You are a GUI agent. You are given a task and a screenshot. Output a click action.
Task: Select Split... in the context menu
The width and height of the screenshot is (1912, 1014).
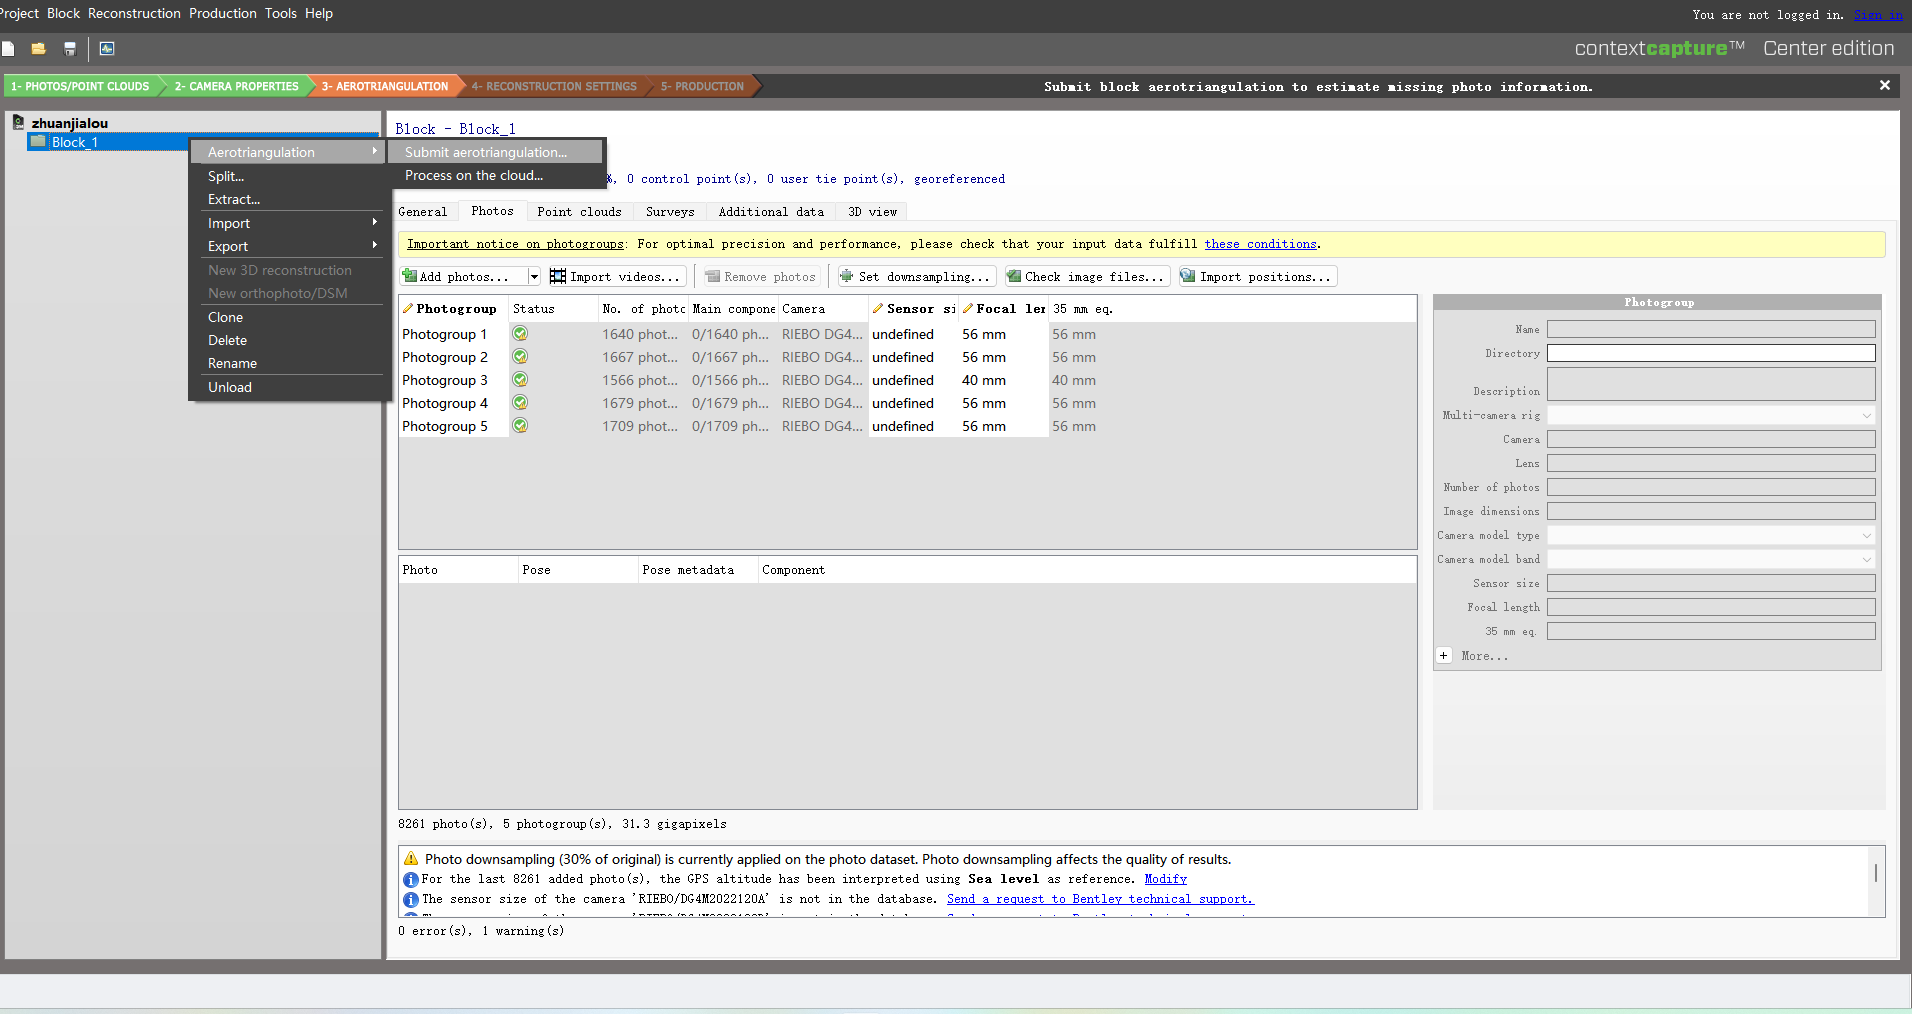(x=226, y=176)
